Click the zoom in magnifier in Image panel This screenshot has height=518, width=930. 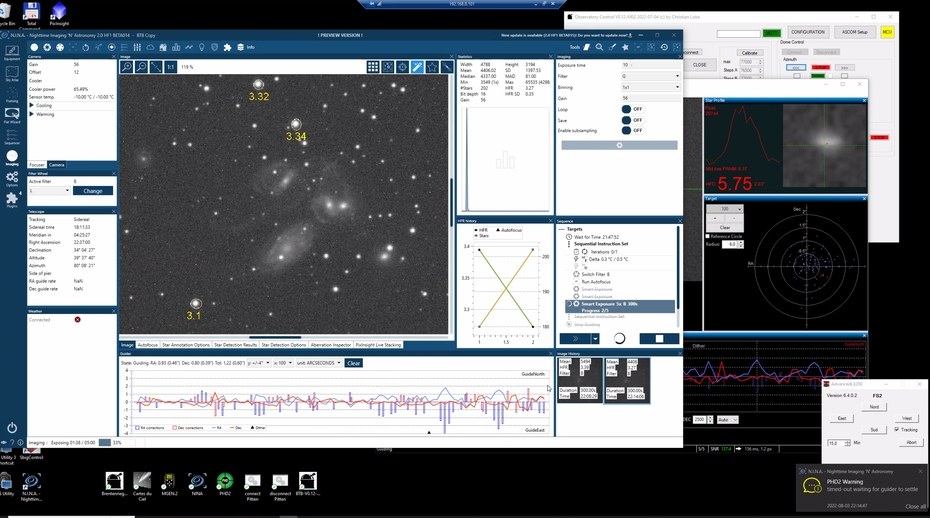[127, 67]
